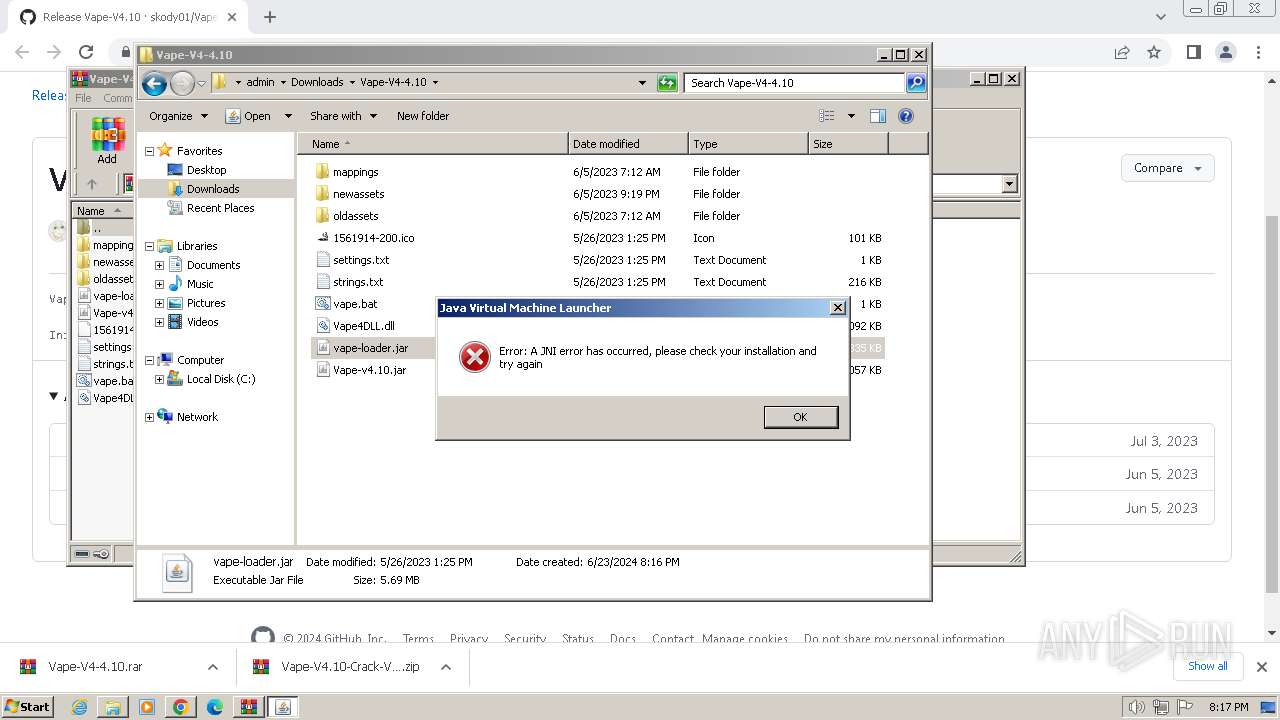Image resolution: width=1280 pixels, height=720 pixels.
Task: Open the view options dropdown arrow
Action: click(x=851, y=116)
